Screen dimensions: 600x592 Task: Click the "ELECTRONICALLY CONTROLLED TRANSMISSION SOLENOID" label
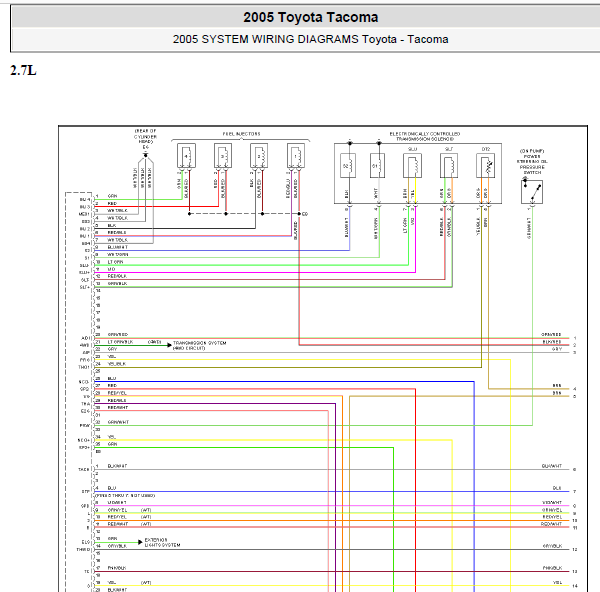pos(425,136)
